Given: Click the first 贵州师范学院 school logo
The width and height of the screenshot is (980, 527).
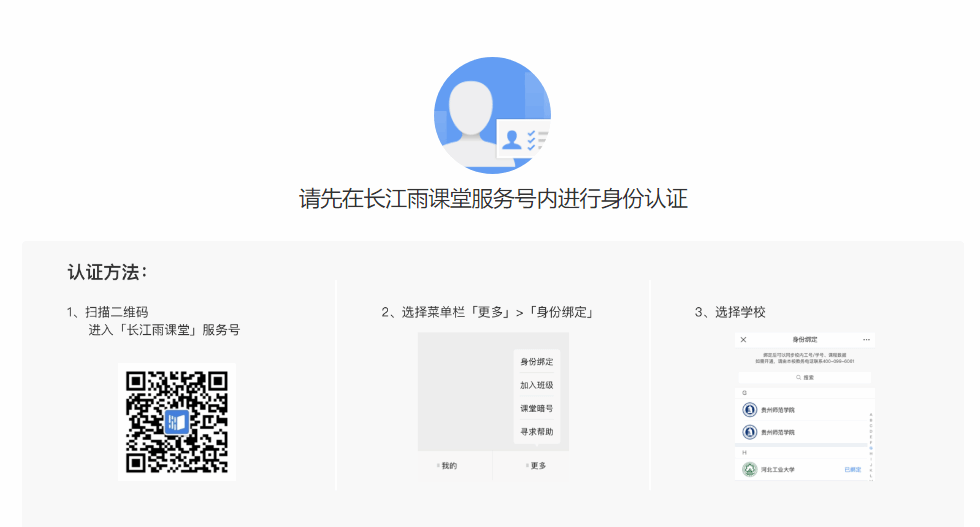Looking at the screenshot, I should click(749, 410).
